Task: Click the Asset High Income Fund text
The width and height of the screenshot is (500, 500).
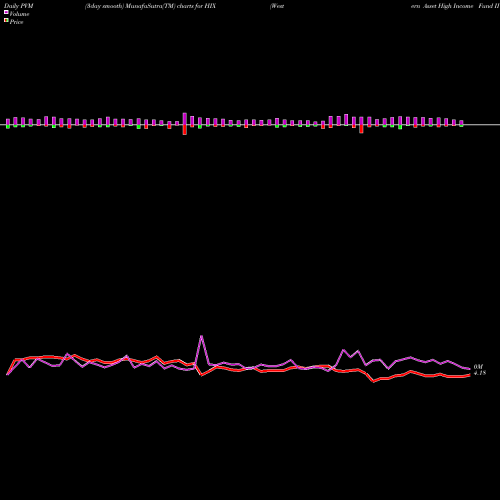Action: (x=458, y=6)
